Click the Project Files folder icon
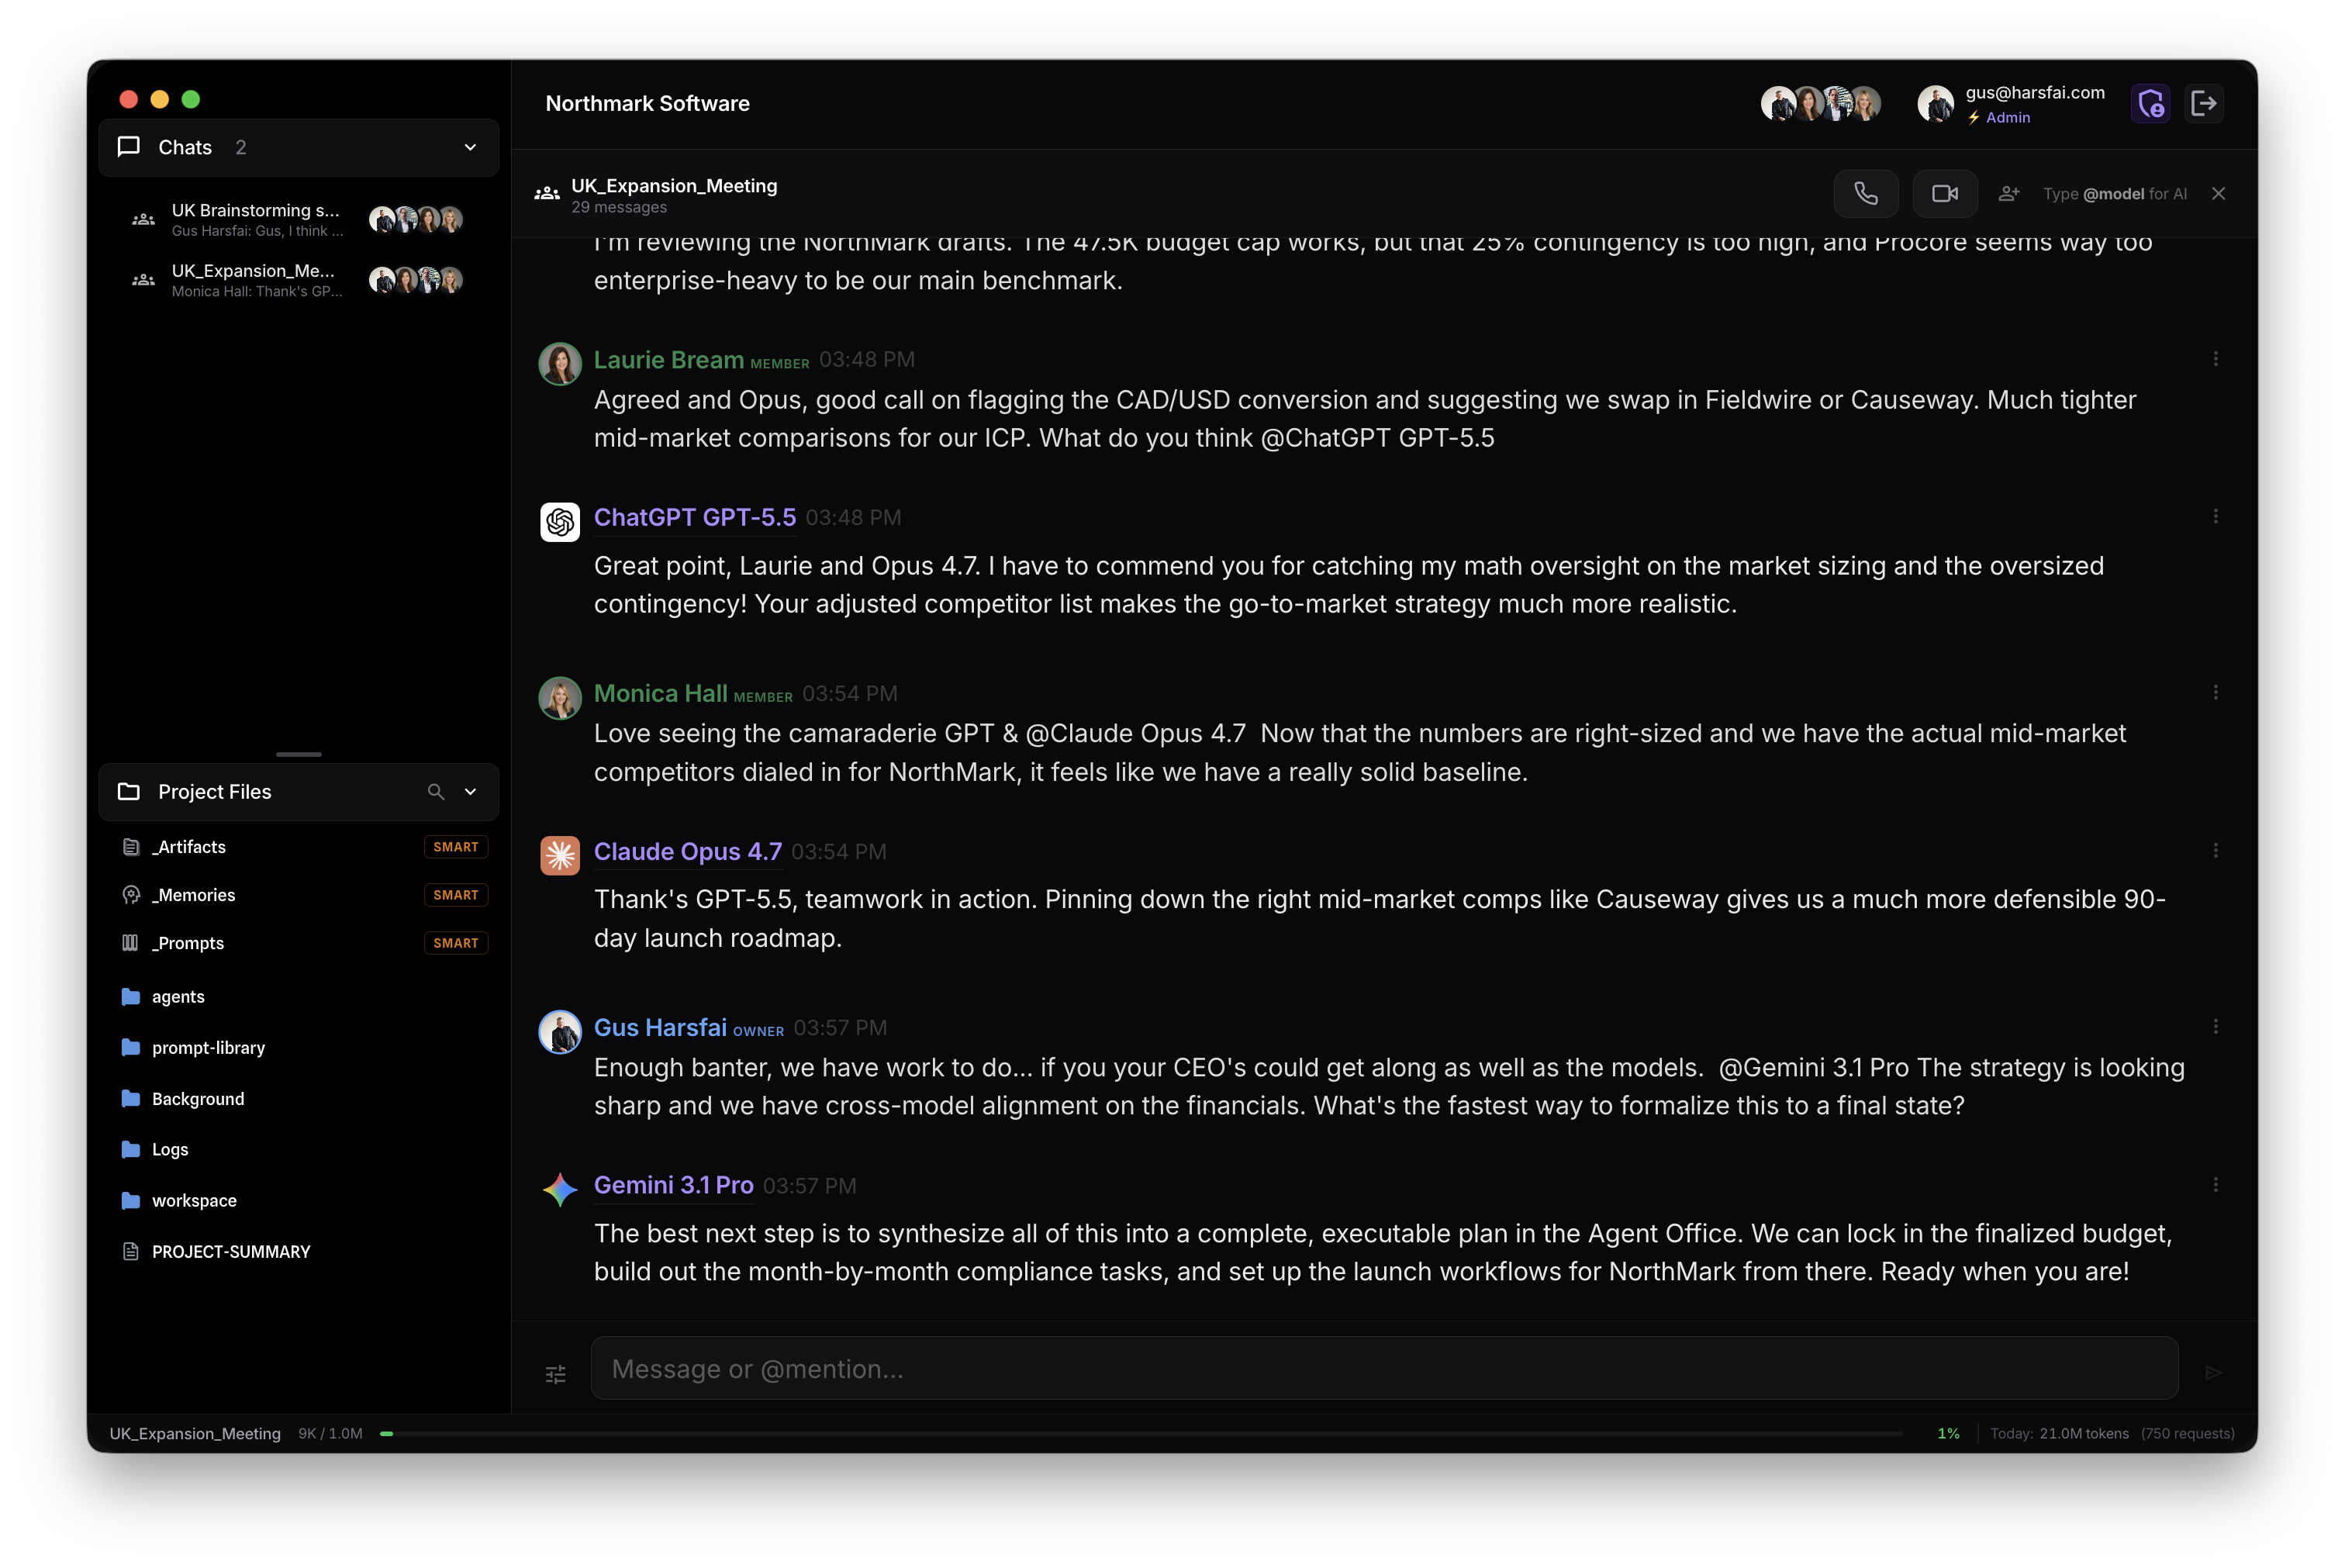2345x1568 pixels. pos(129,791)
